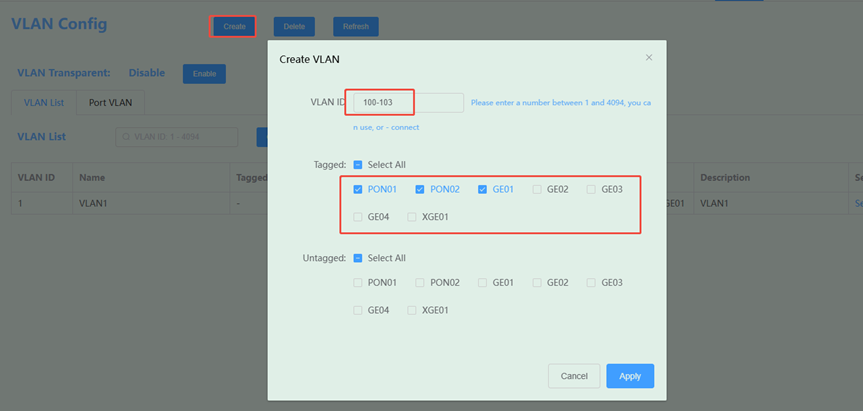Image resolution: width=863 pixels, height=411 pixels.
Task: Cancel the Create VLAN dialog
Action: click(x=574, y=376)
